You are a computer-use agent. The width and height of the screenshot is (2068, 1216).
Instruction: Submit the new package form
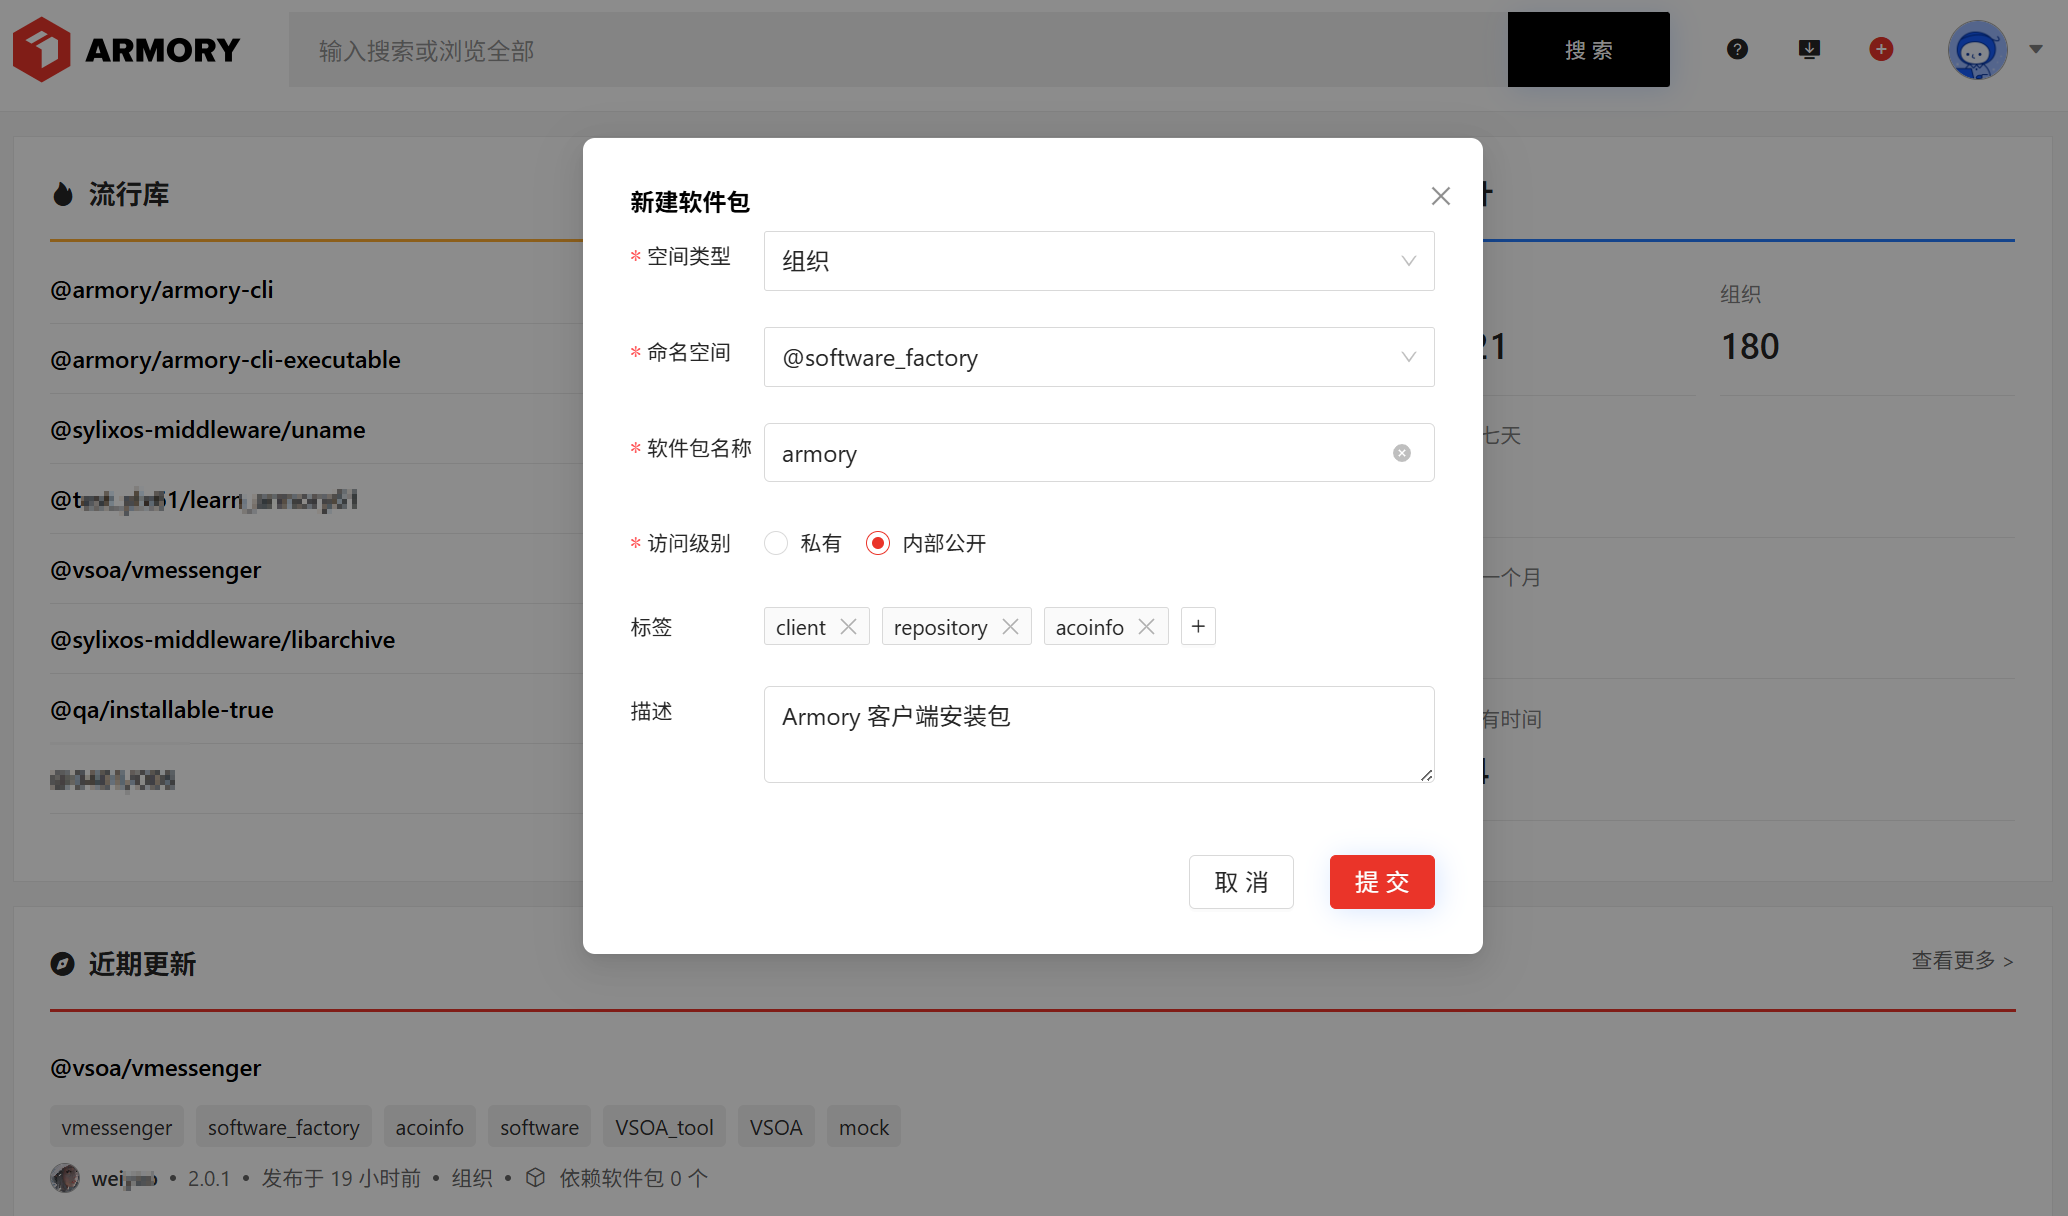click(x=1381, y=882)
